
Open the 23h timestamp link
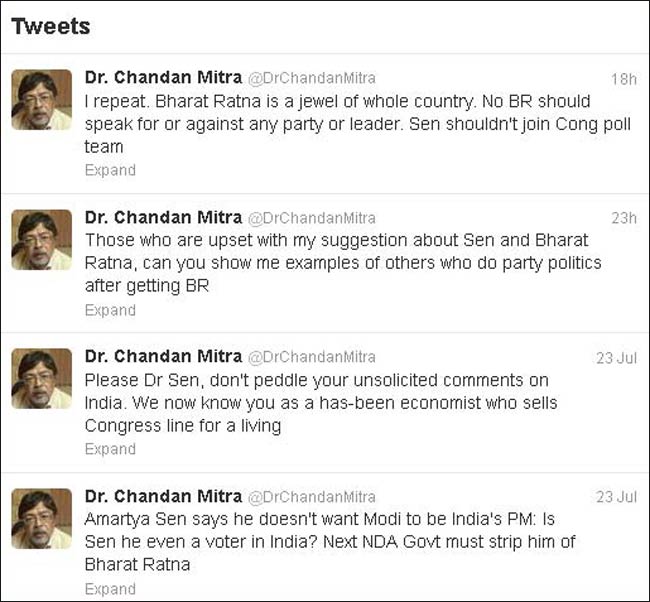coord(623,218)
